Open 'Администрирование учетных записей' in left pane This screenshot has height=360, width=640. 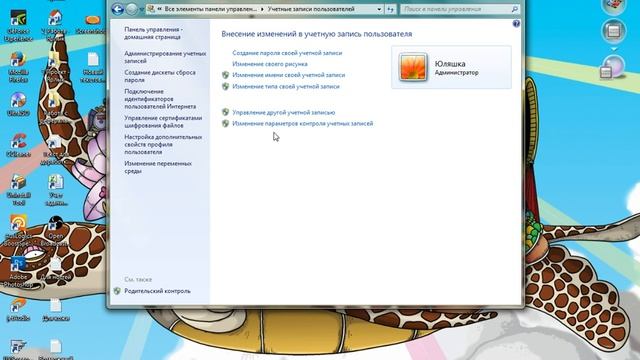tap(165, 57)
